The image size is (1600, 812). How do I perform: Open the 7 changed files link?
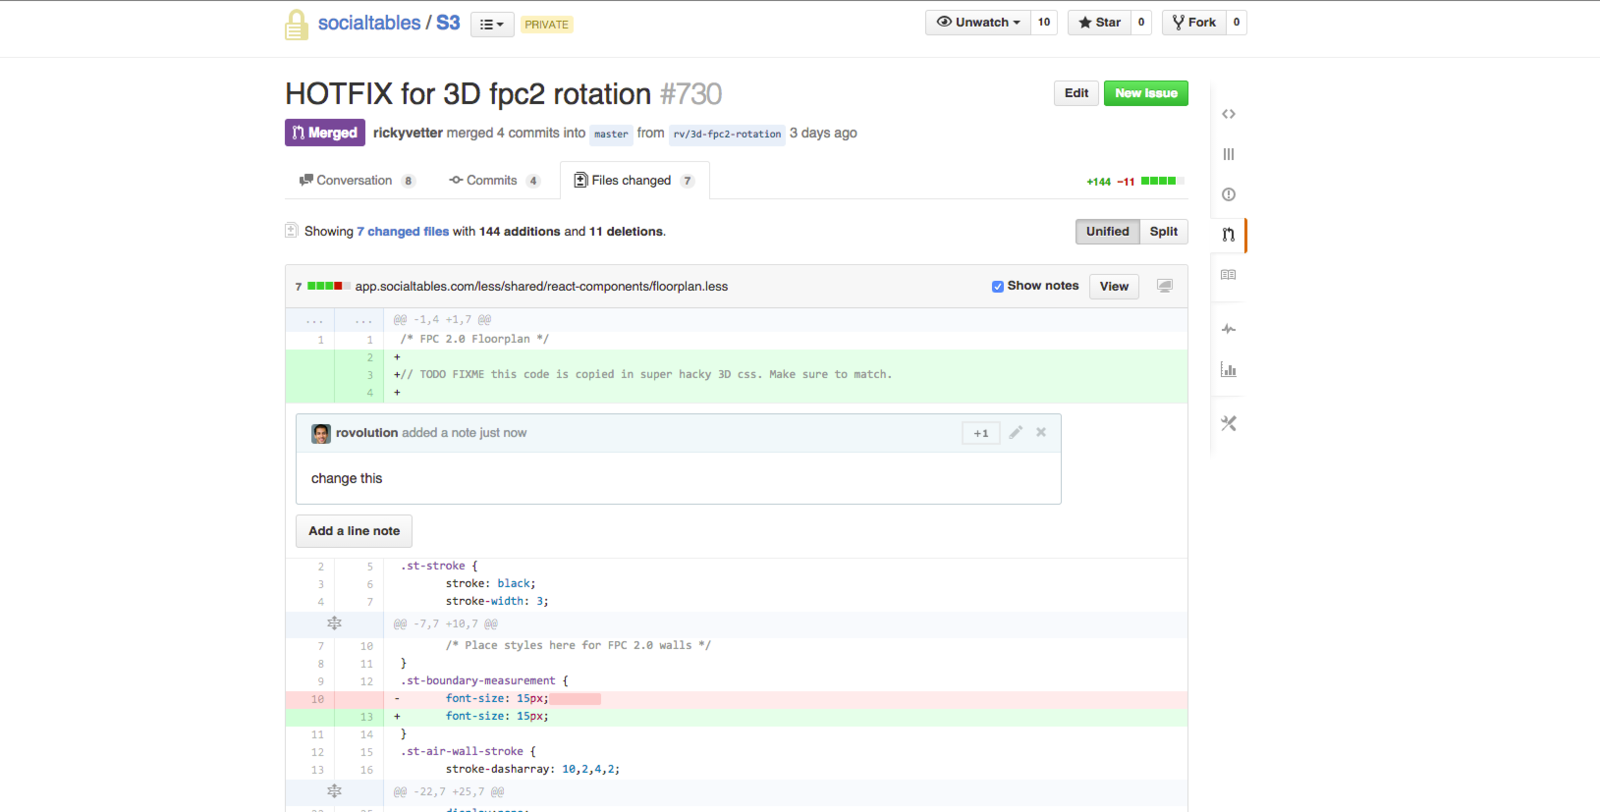click(x=403, y=231)
